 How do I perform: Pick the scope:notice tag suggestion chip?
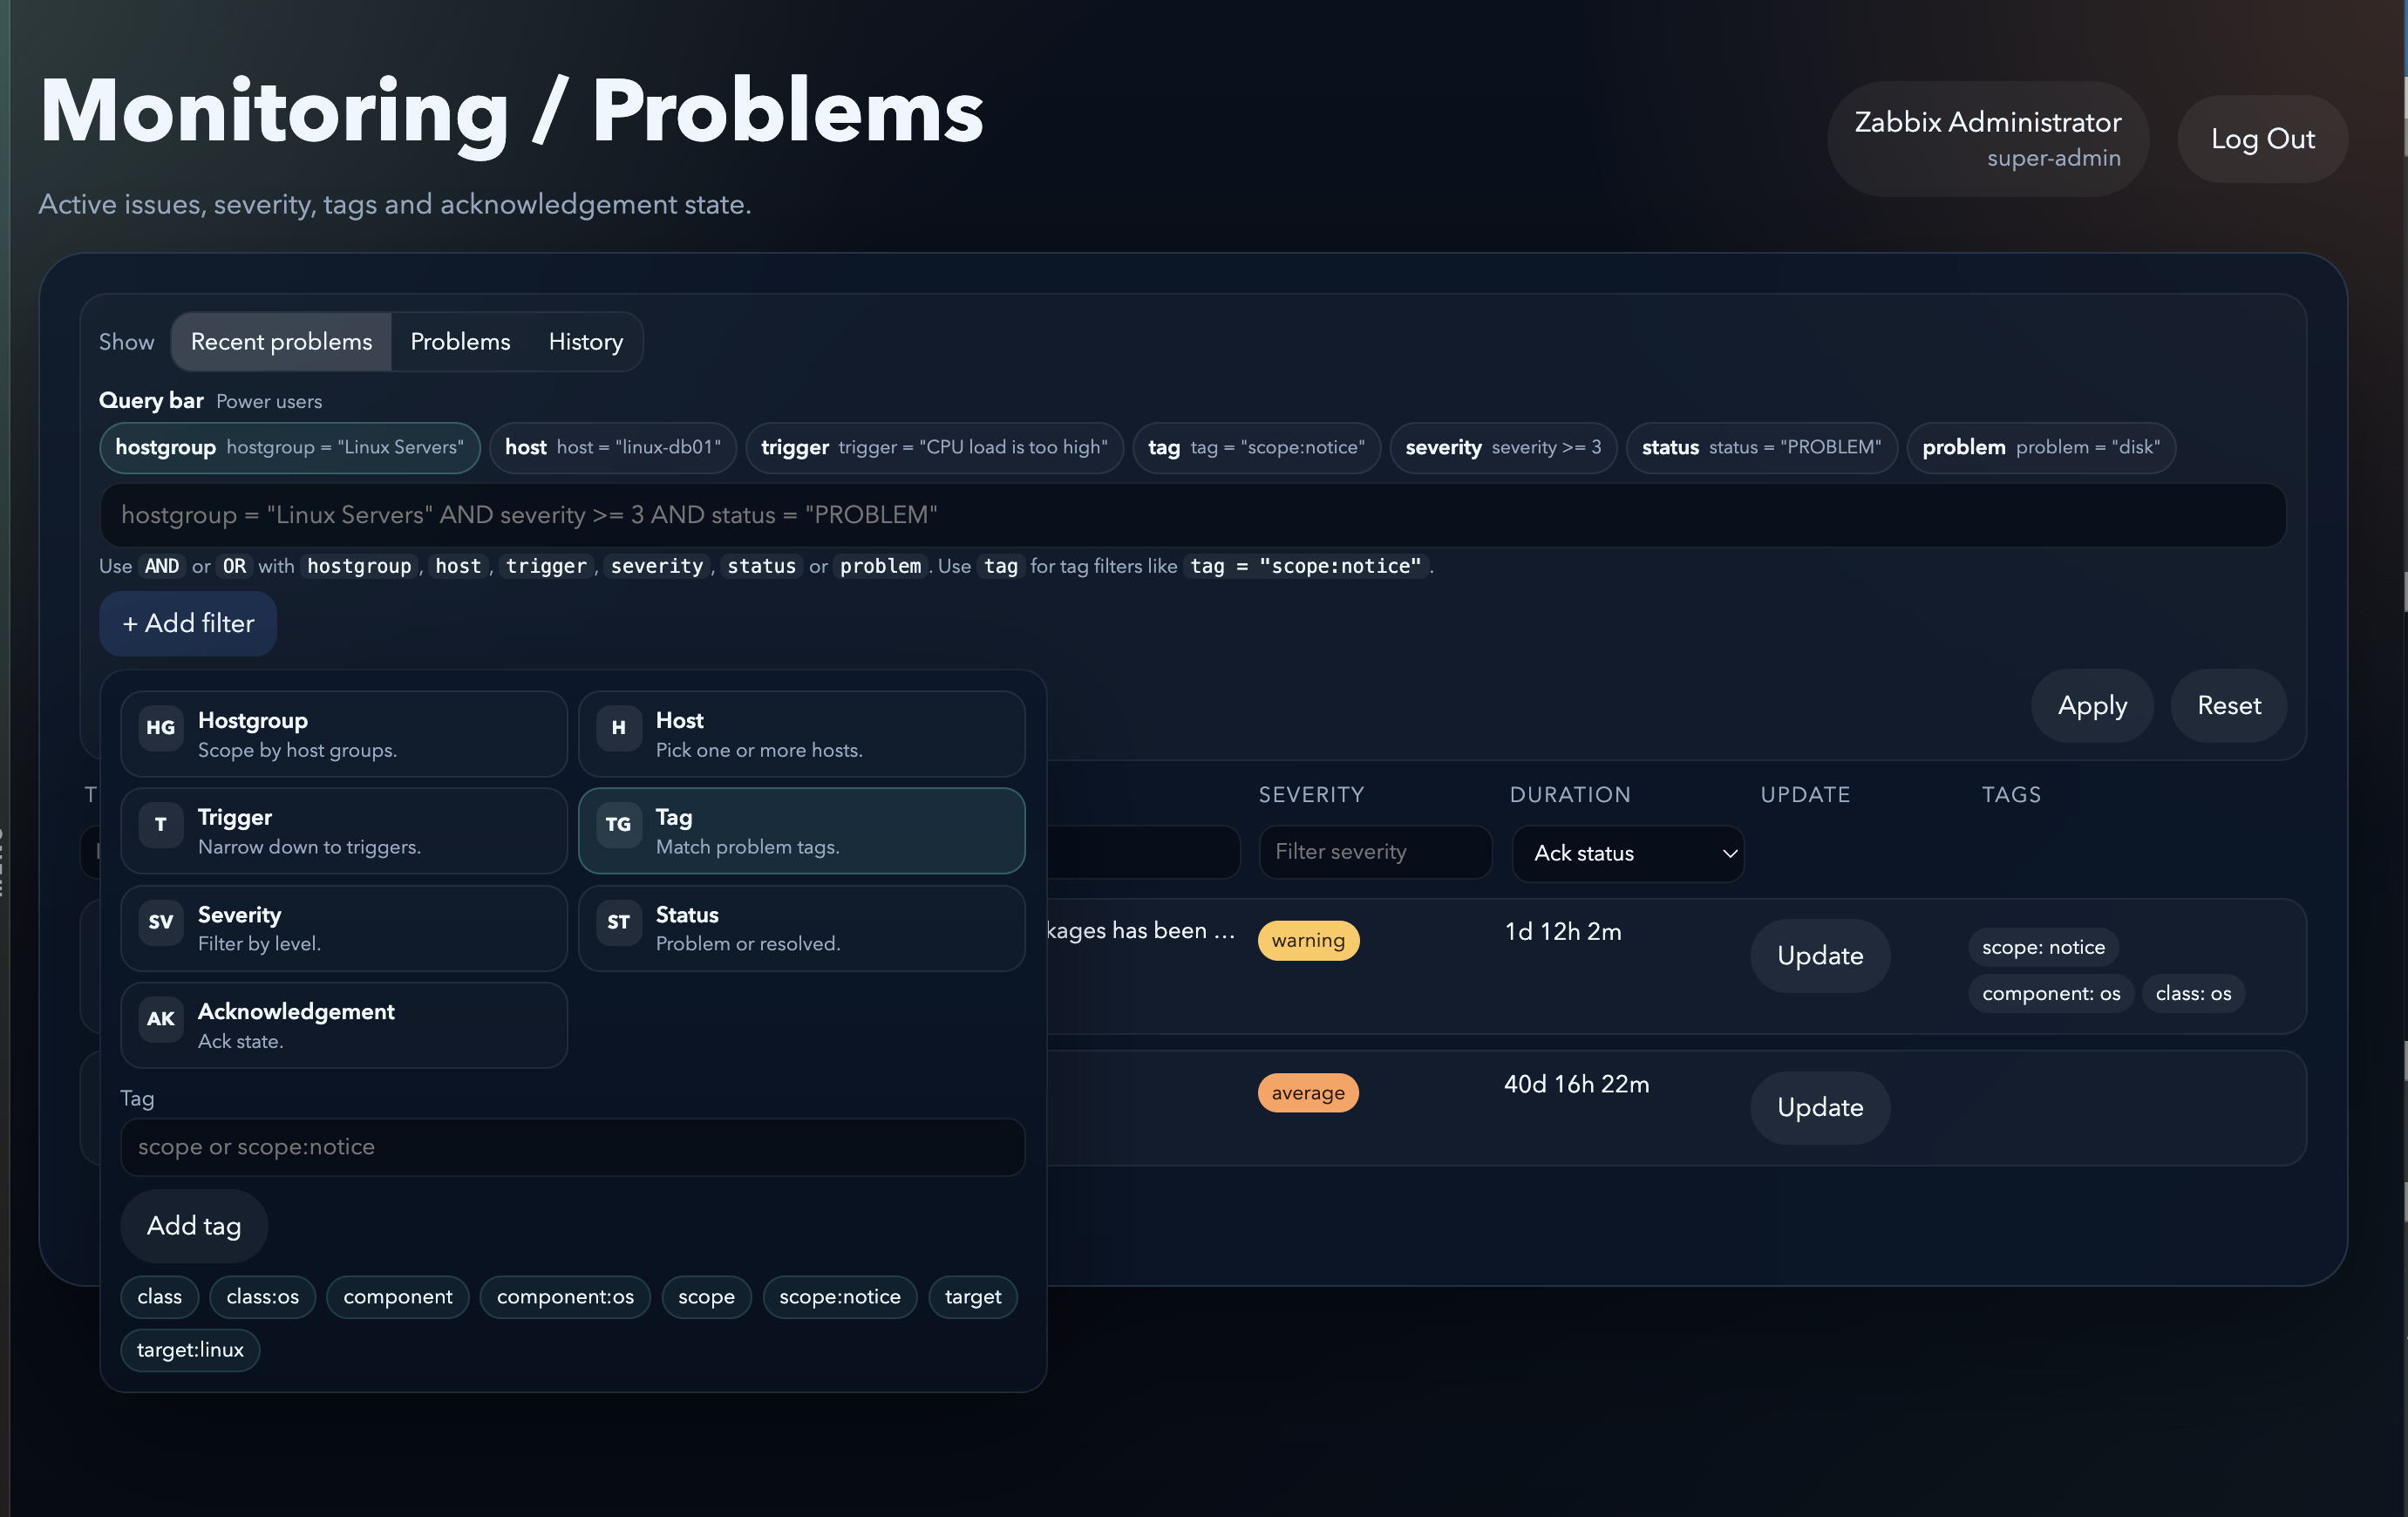839,1298
